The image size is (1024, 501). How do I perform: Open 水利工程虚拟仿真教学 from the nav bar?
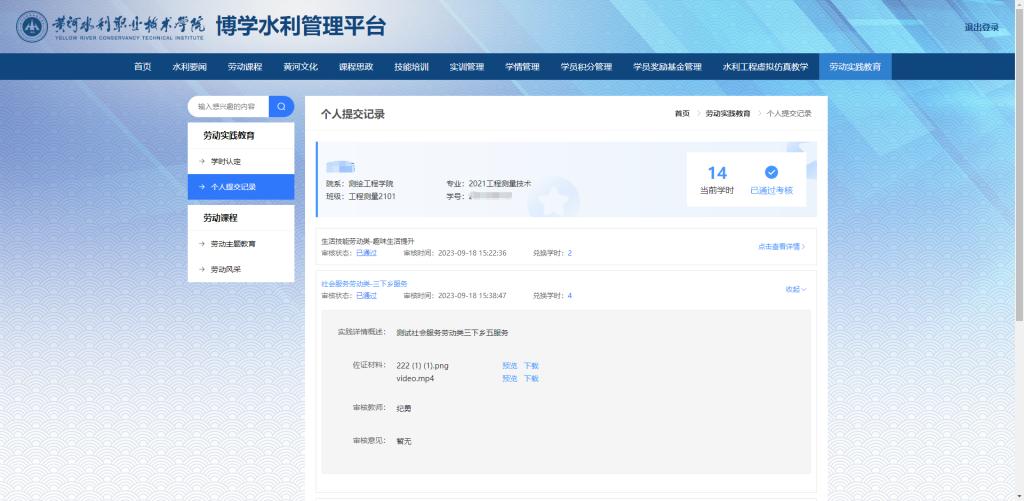[x=765, y=67]
